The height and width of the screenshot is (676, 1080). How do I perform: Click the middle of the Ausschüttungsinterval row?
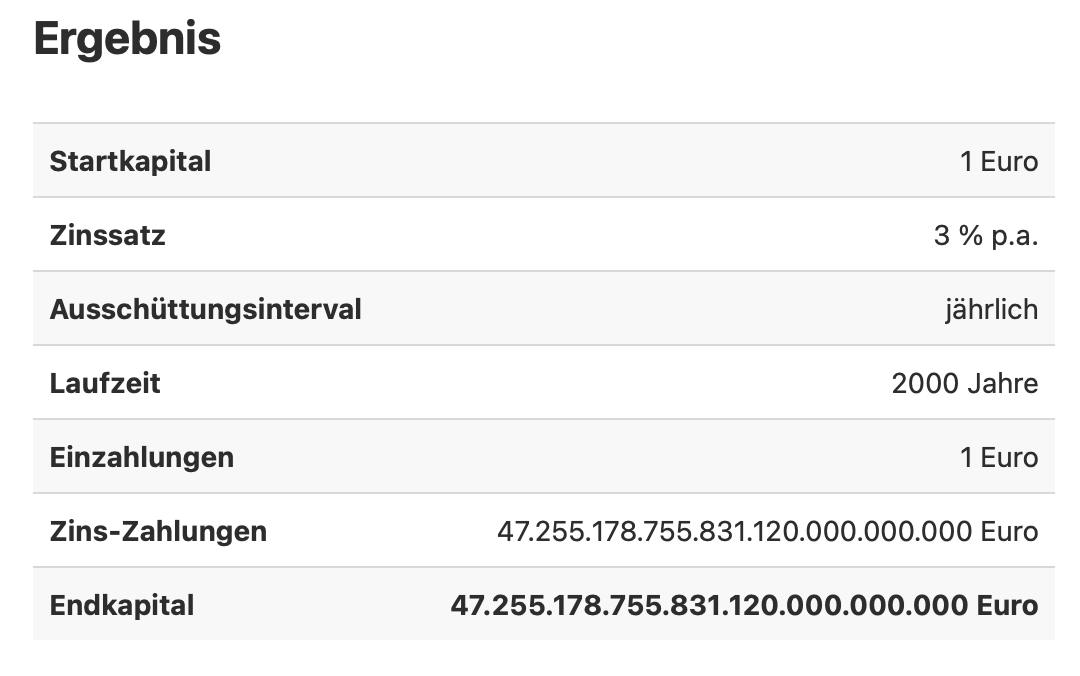pos(544,309)
